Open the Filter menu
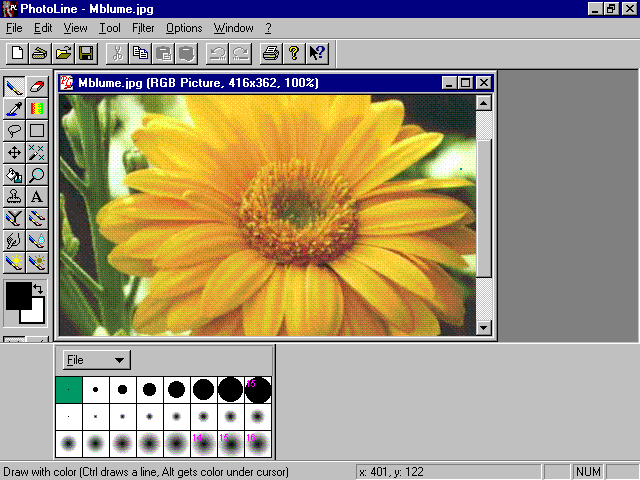Image resolution: width=640 pixels, height=480 pixels. (x=143, y=28)
